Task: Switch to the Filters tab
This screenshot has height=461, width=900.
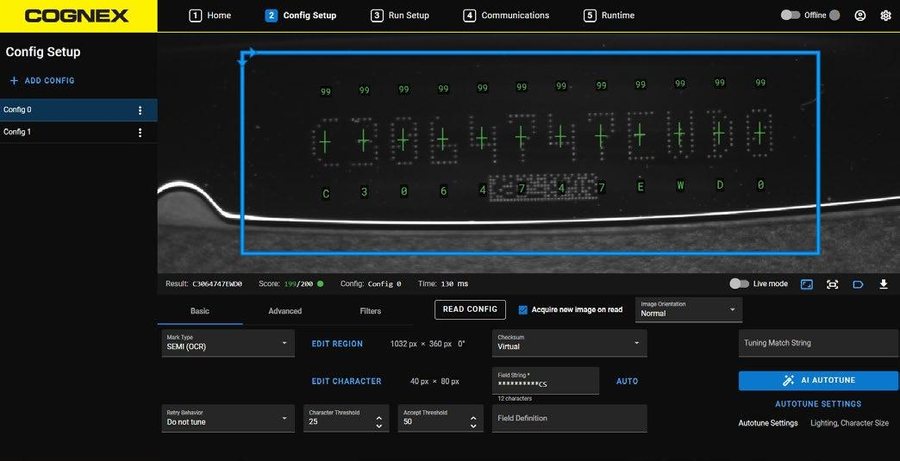Action: (x=370, y=311)
